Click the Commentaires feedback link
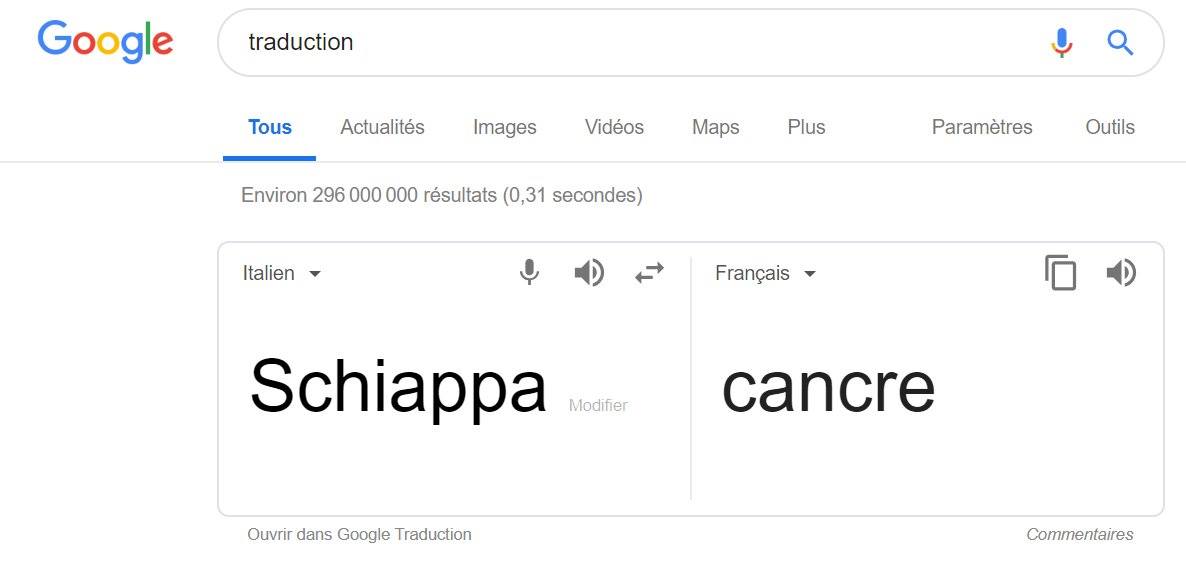Screen dimensions: 1186x572 click(1079, 534)
